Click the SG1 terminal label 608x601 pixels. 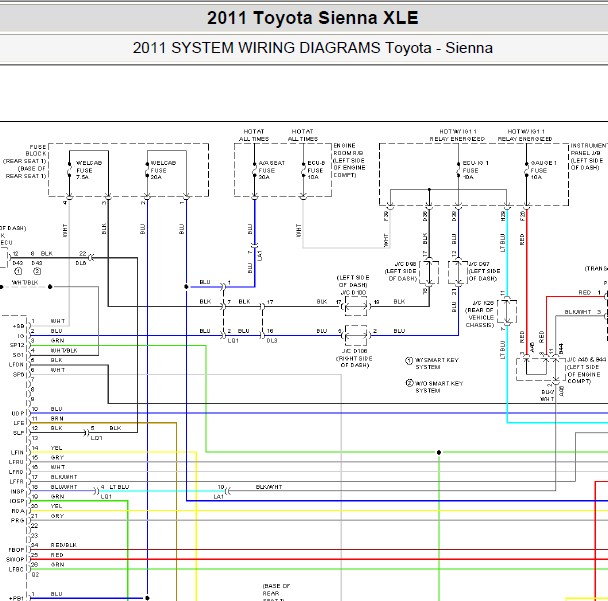point(18,355)
